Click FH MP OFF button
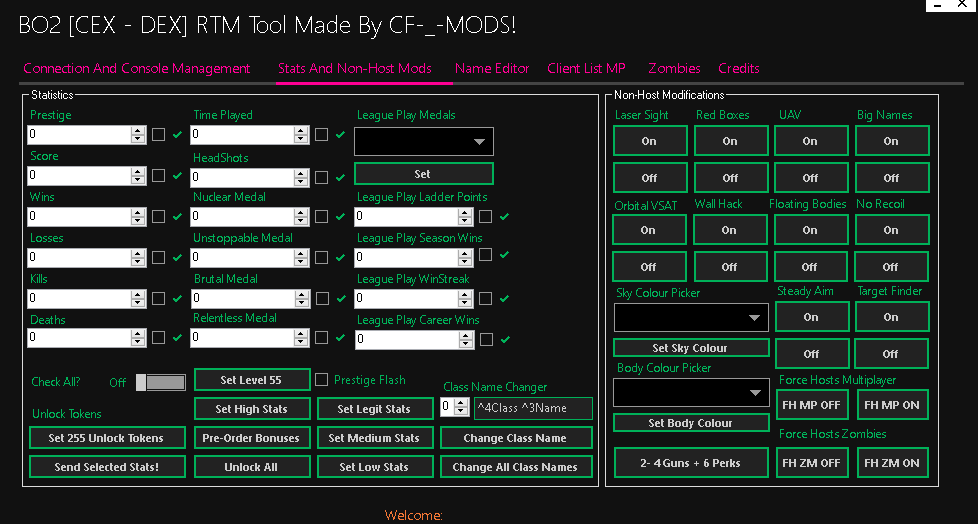Image resolution: width=978 pixels, height=524 pixels. 812,405
